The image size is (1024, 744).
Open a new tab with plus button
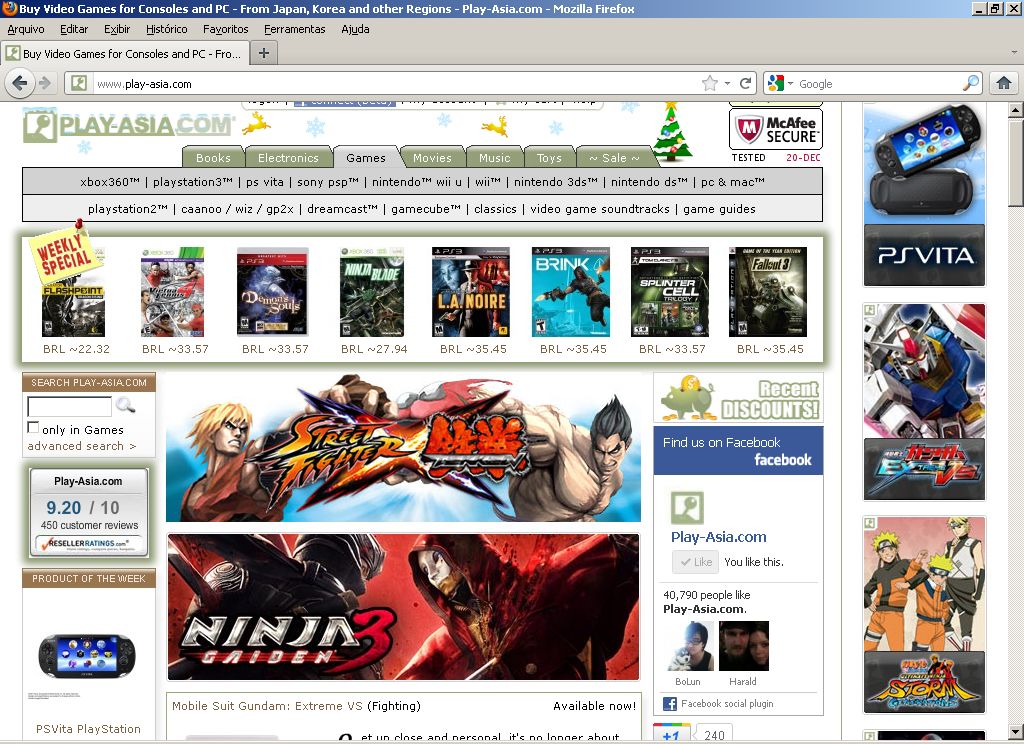[263, 53]
